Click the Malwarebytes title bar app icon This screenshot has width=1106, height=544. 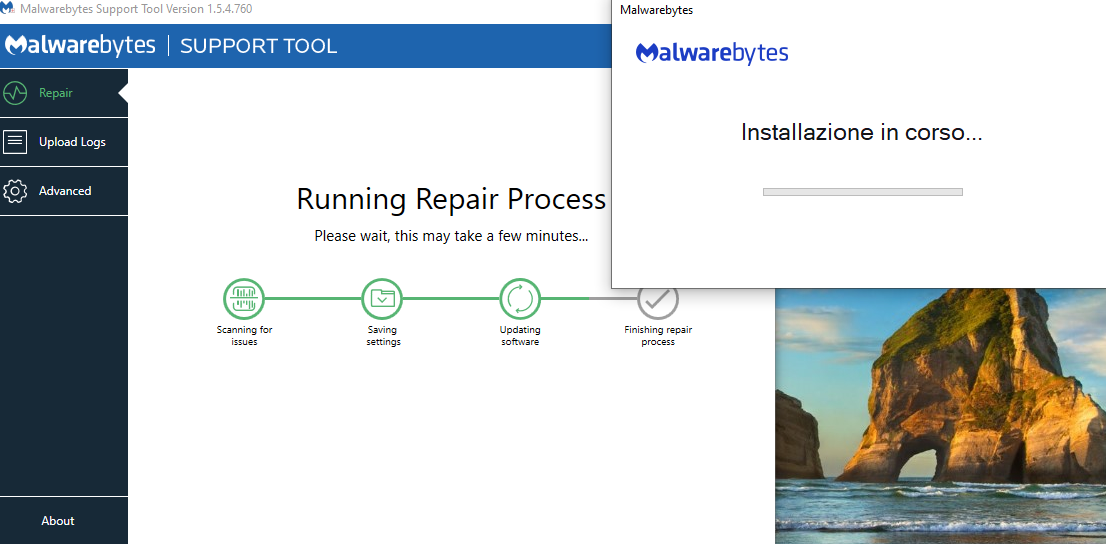7,8
